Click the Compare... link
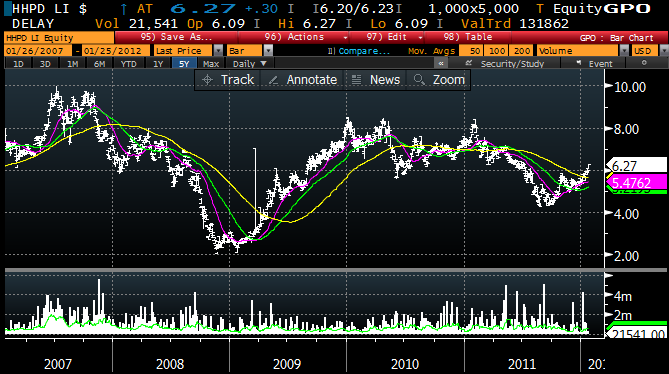 pyautogui.click(x=364, y=51)
